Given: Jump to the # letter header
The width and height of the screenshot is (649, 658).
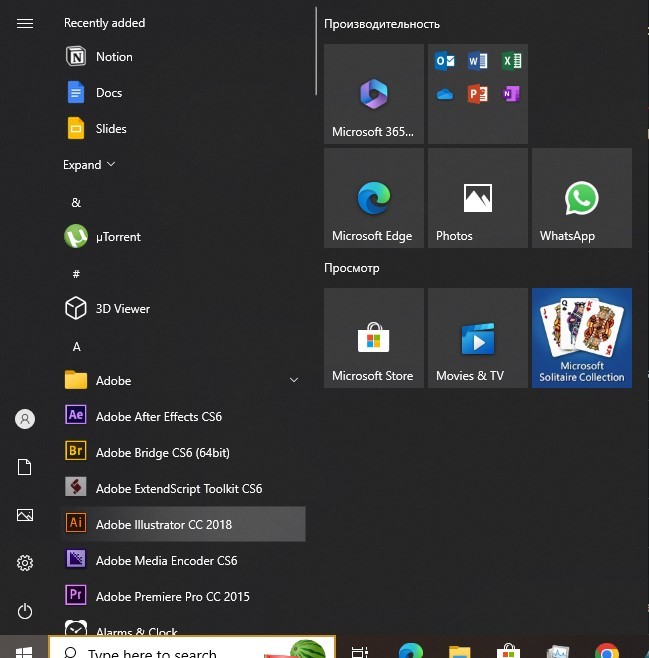Looking at the screenshot, I should tap(76, 274).
